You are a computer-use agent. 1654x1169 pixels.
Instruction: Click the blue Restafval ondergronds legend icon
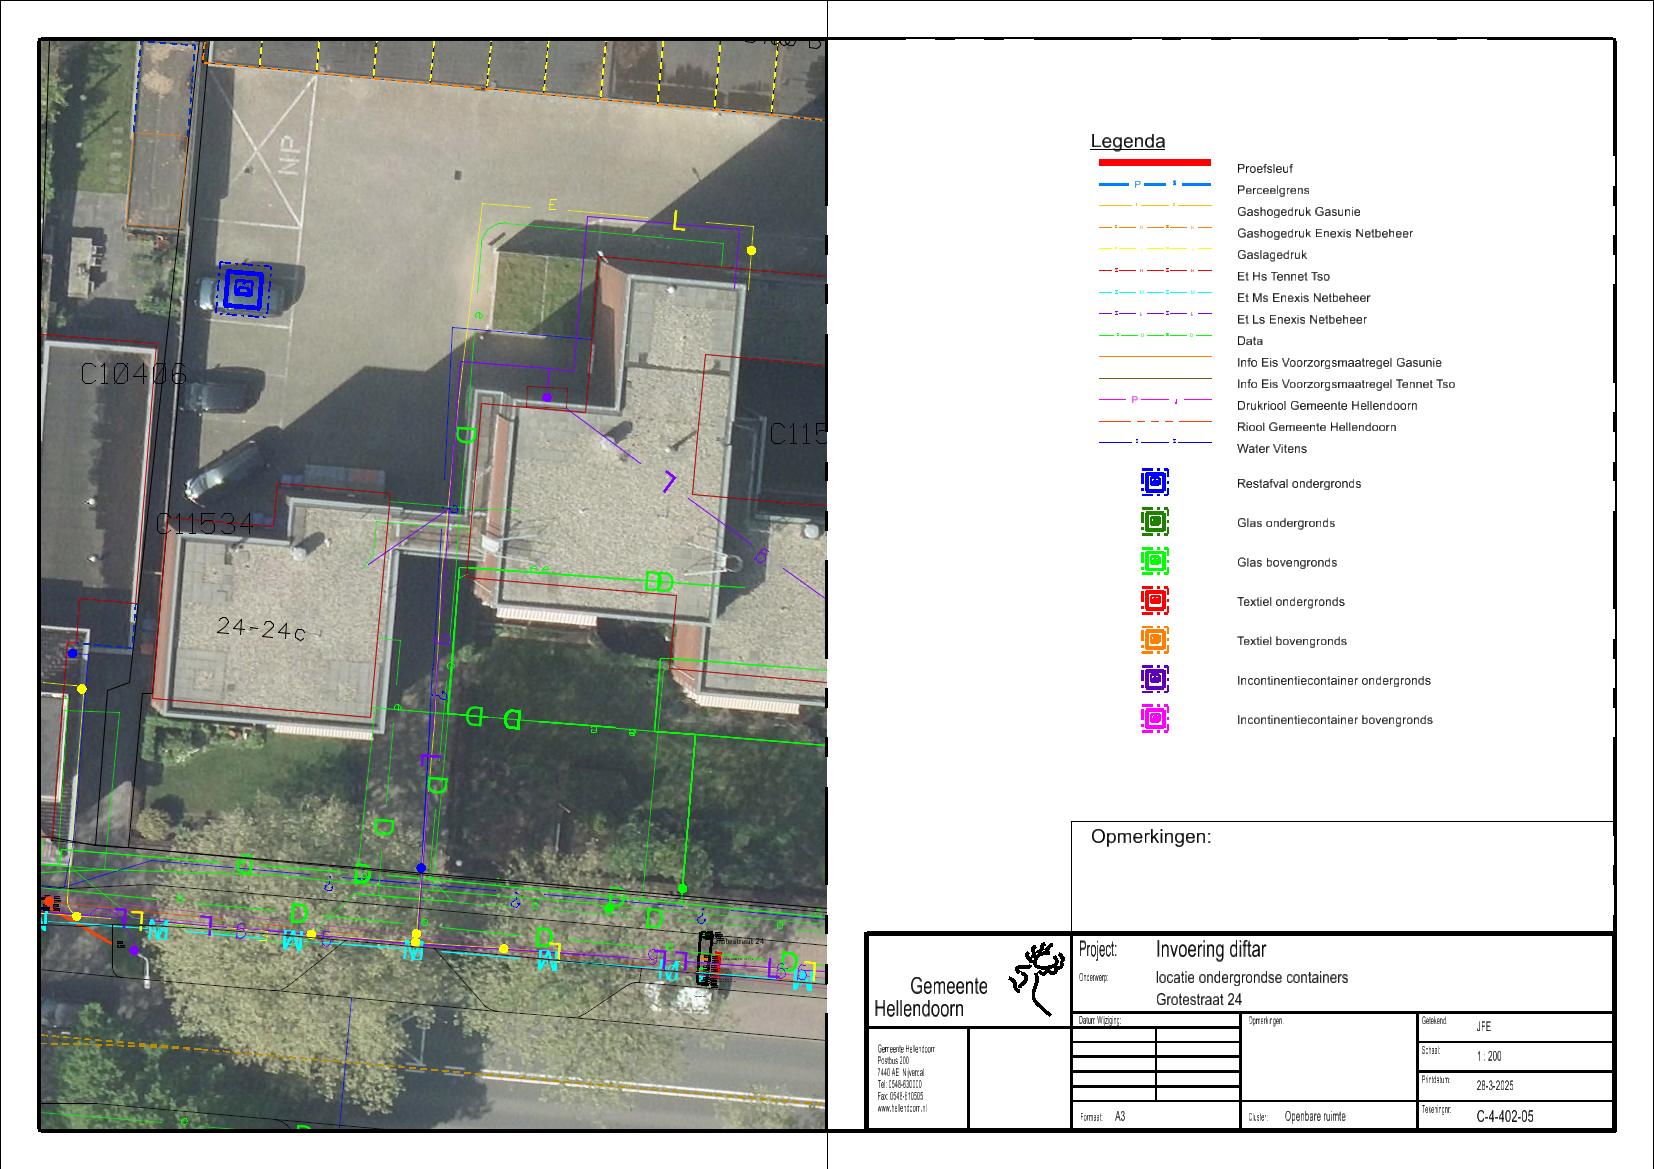[1154, 482]
